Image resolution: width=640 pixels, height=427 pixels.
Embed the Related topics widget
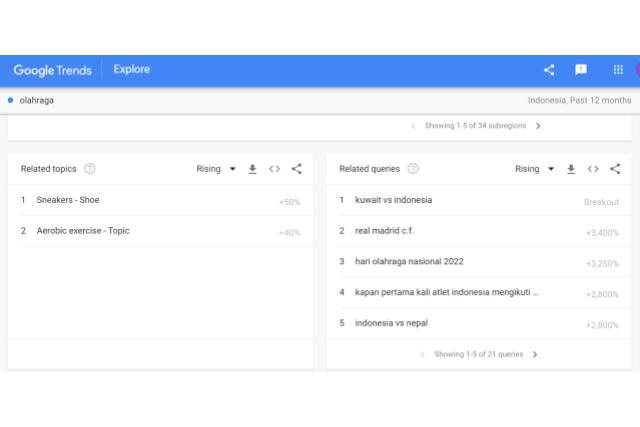tap(275, 169)
